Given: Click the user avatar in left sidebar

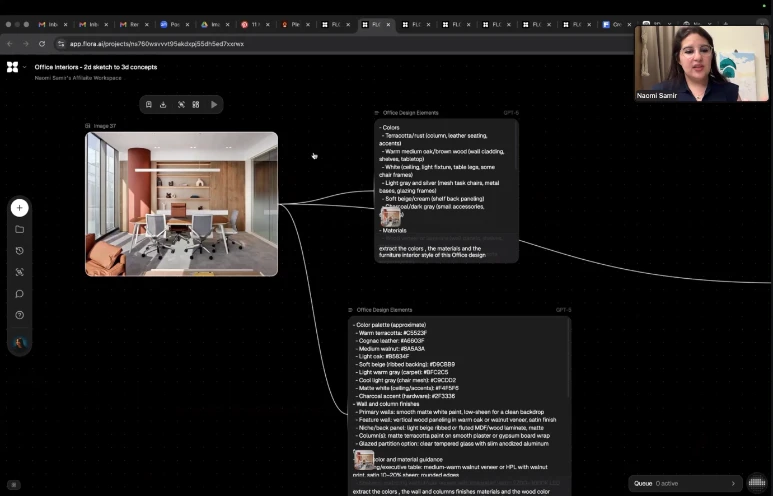Looking at the screenshot, I should tap(19, 343).
